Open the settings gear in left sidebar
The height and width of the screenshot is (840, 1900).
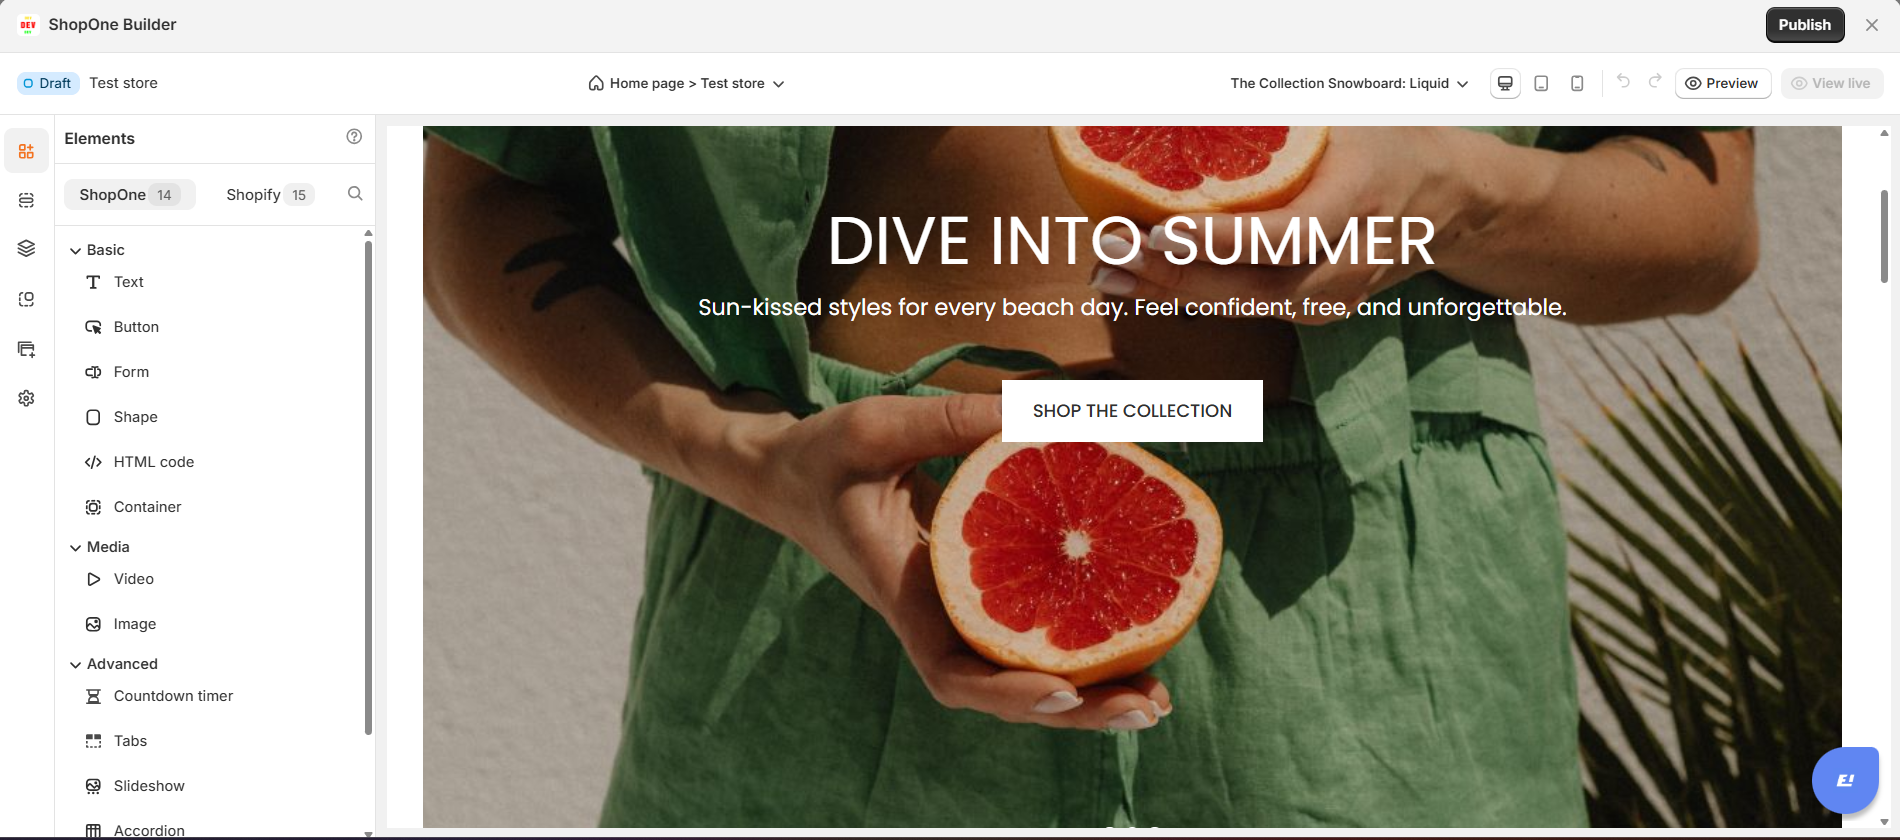(x=27, y=398)
